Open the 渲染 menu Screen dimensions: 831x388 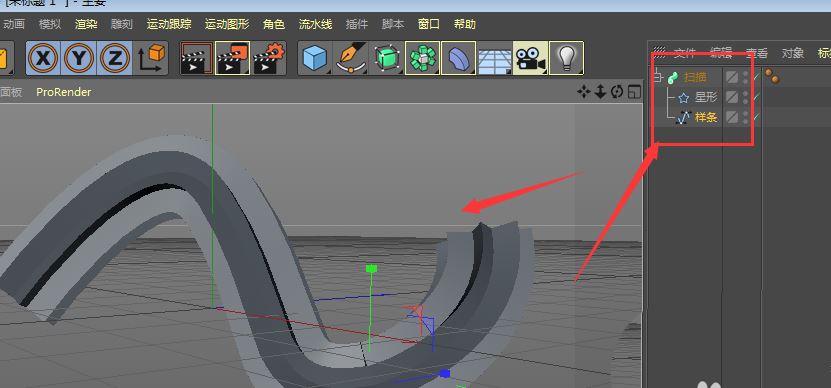(86, 24)
